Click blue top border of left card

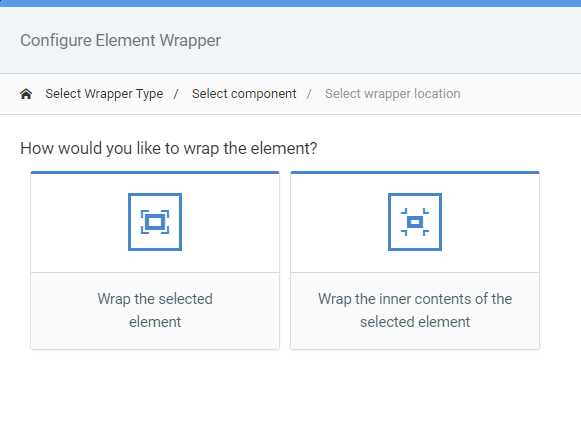(x=155, y=172)
